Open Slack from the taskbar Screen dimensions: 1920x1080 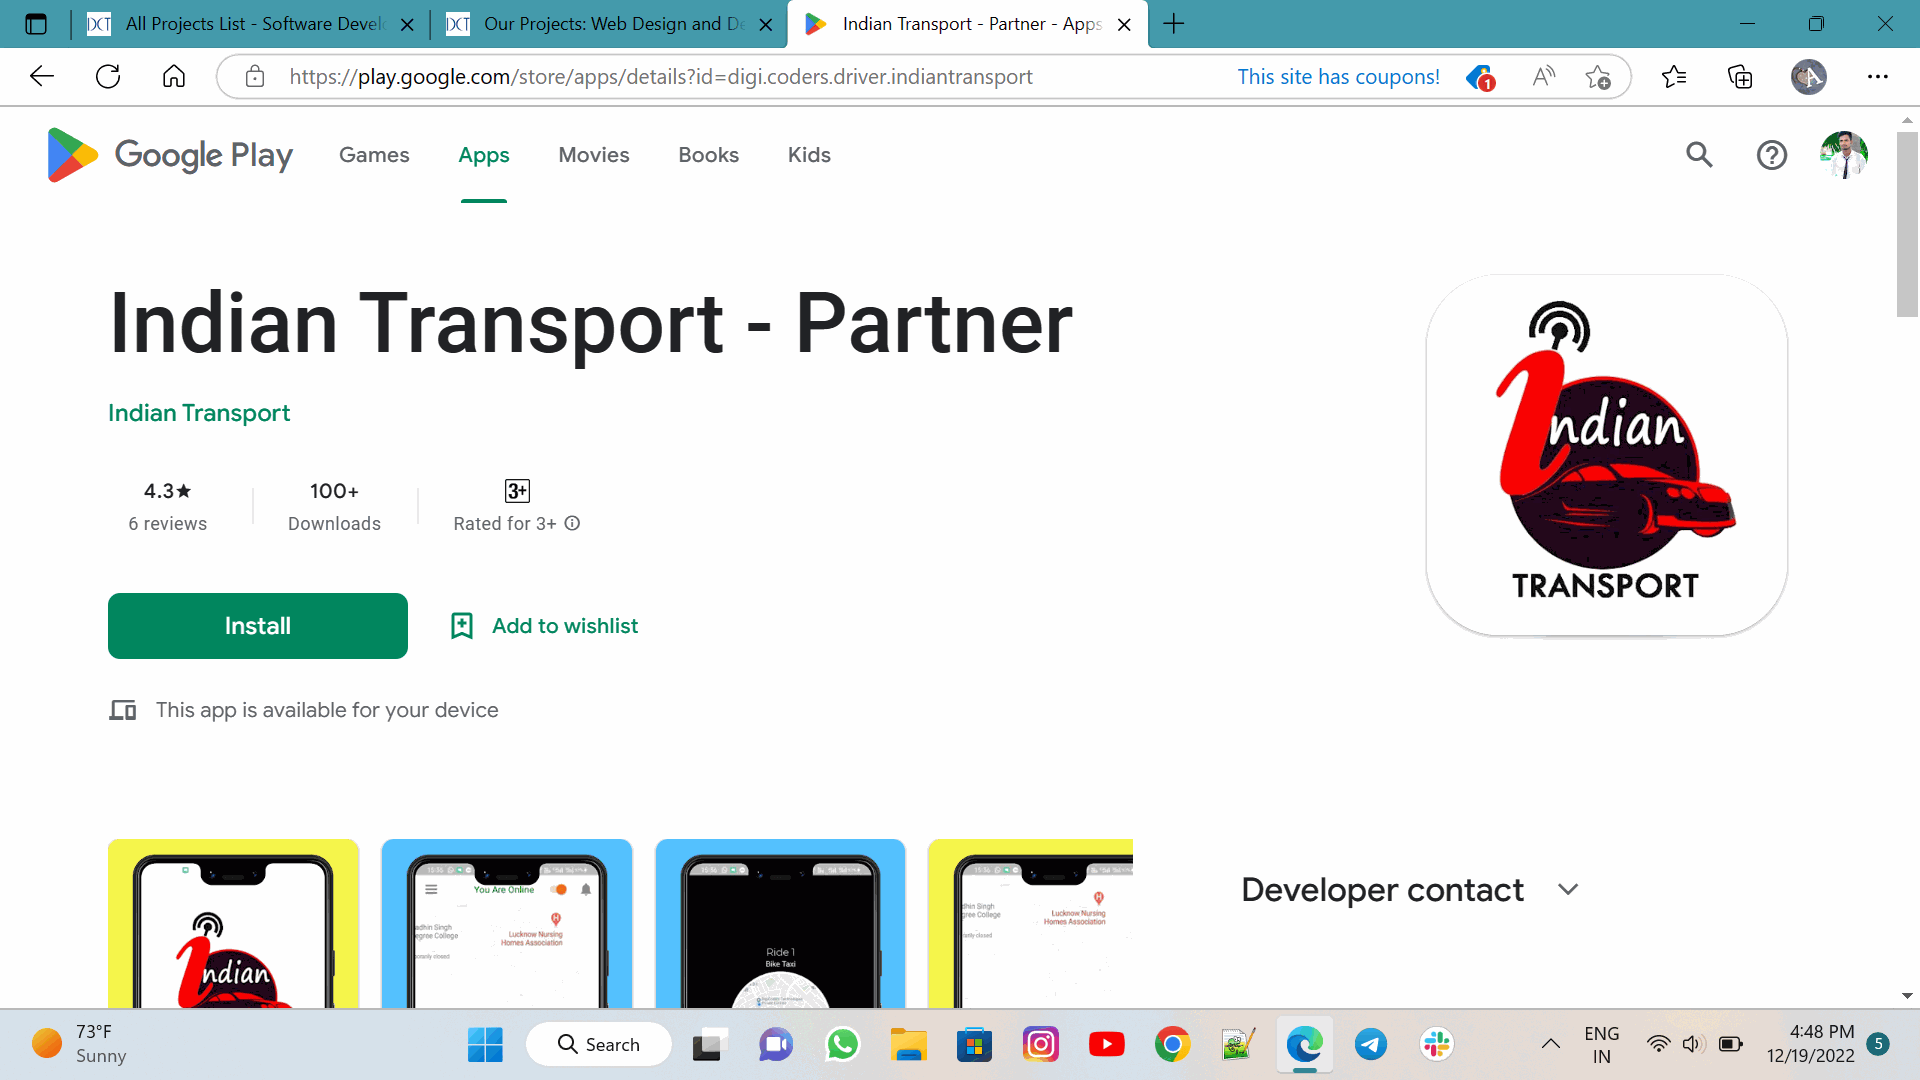1437,1045
